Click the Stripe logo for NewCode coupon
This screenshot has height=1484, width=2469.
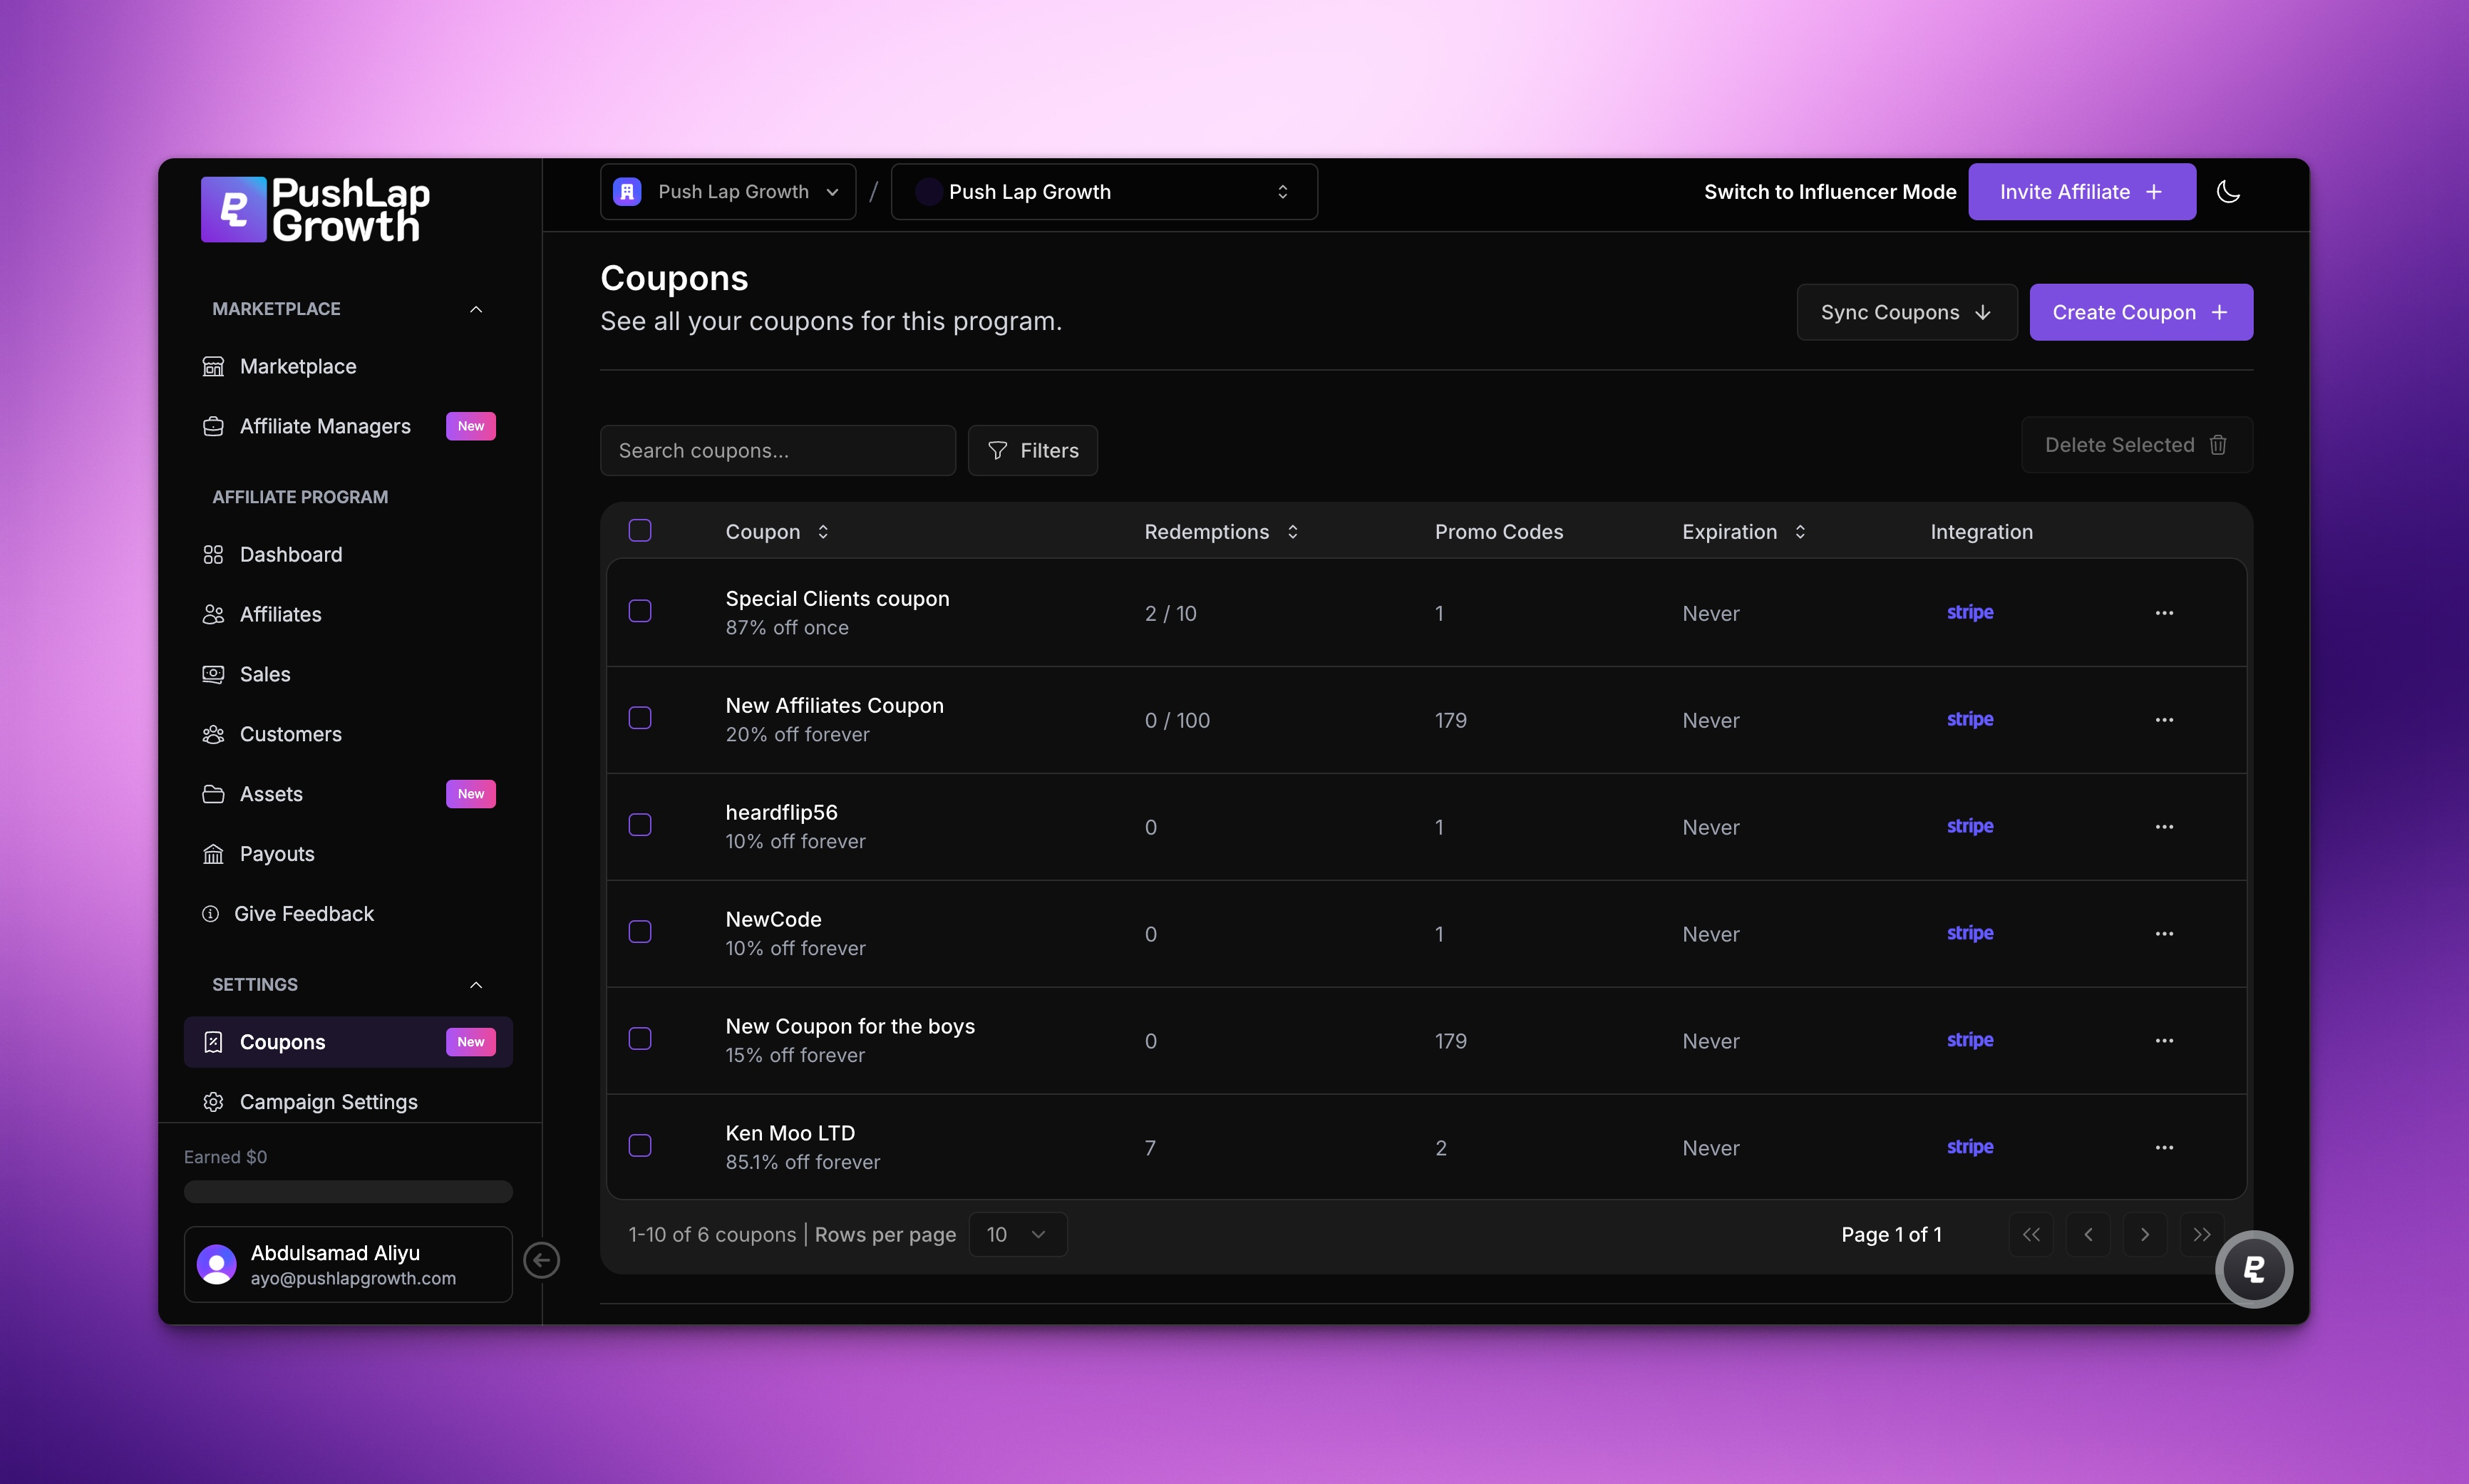tap(1969, 933)
